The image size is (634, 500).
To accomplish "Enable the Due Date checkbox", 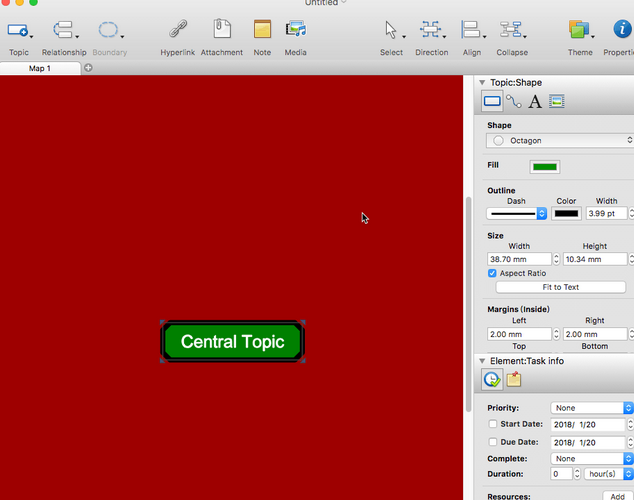I will click(492, 442).
